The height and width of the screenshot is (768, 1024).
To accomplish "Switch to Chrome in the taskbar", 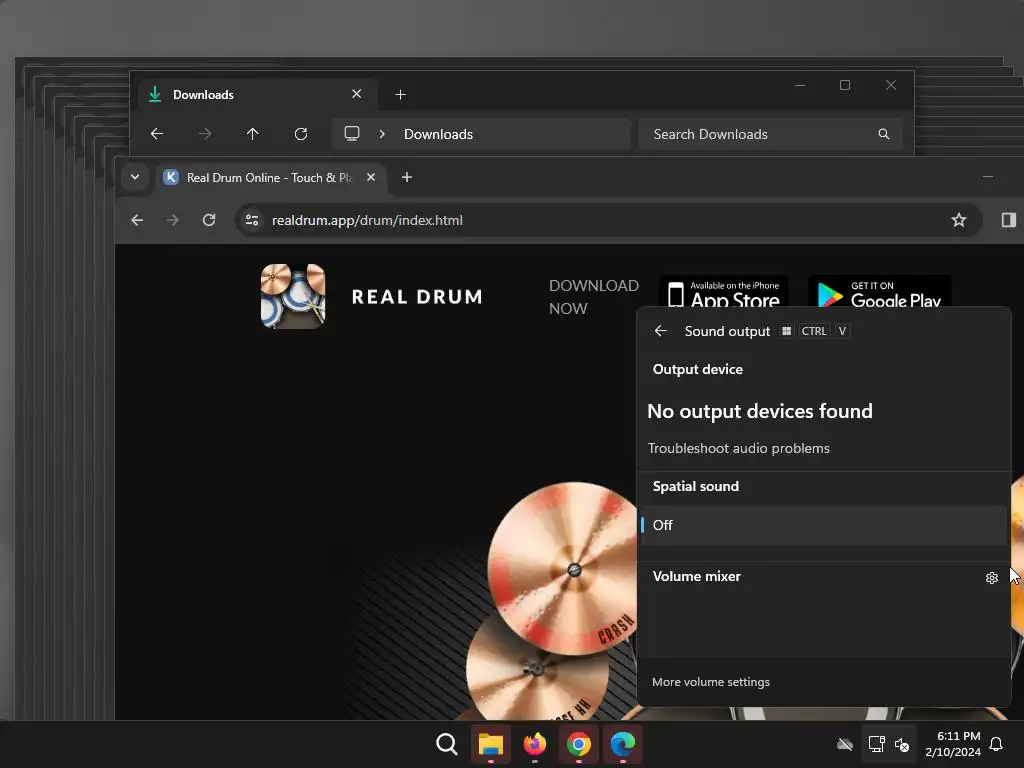I will [x=579, y=744].
